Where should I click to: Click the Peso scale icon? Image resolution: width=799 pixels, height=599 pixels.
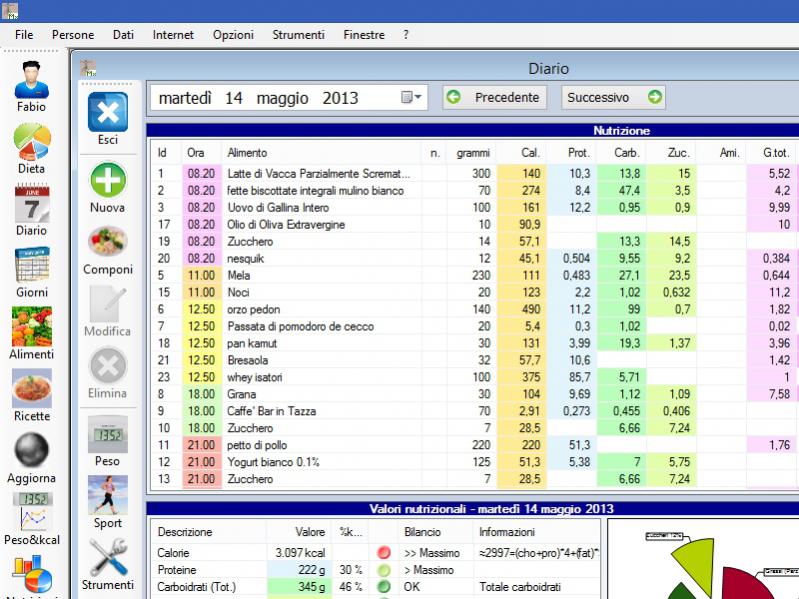tap(108, 435)
